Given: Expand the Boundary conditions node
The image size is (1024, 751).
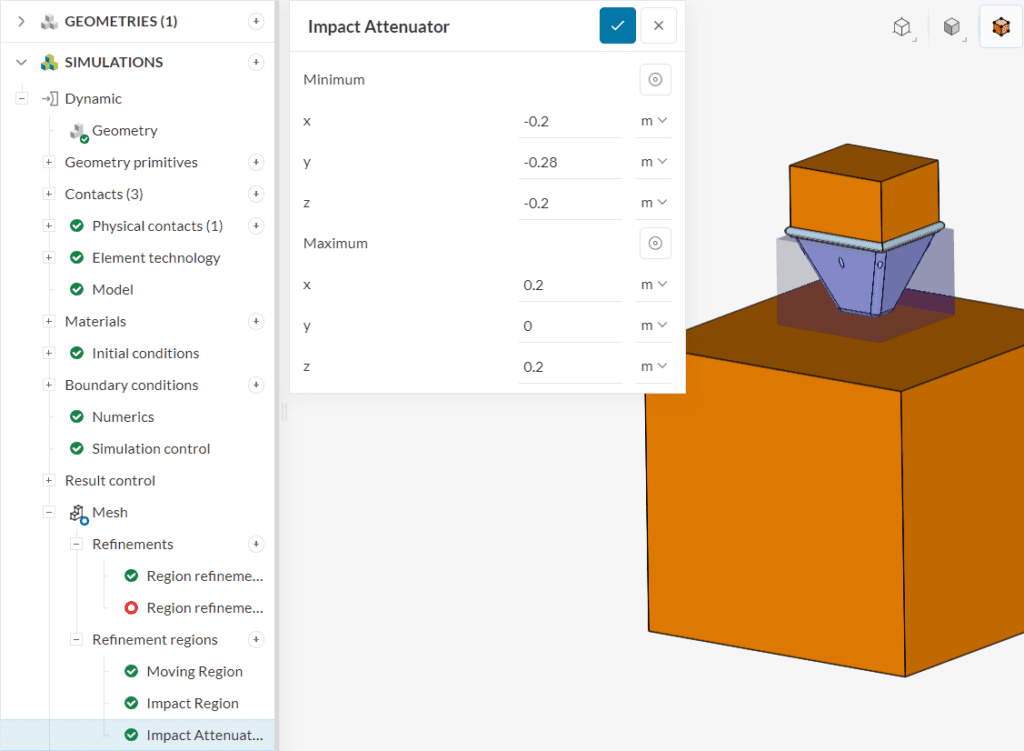Looking at the screenshot, I should [x=48, y=385].
